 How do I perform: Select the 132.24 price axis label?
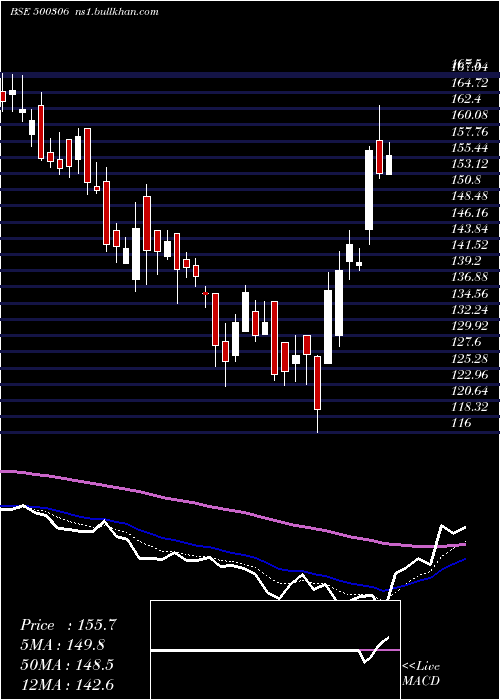[470, 309]
